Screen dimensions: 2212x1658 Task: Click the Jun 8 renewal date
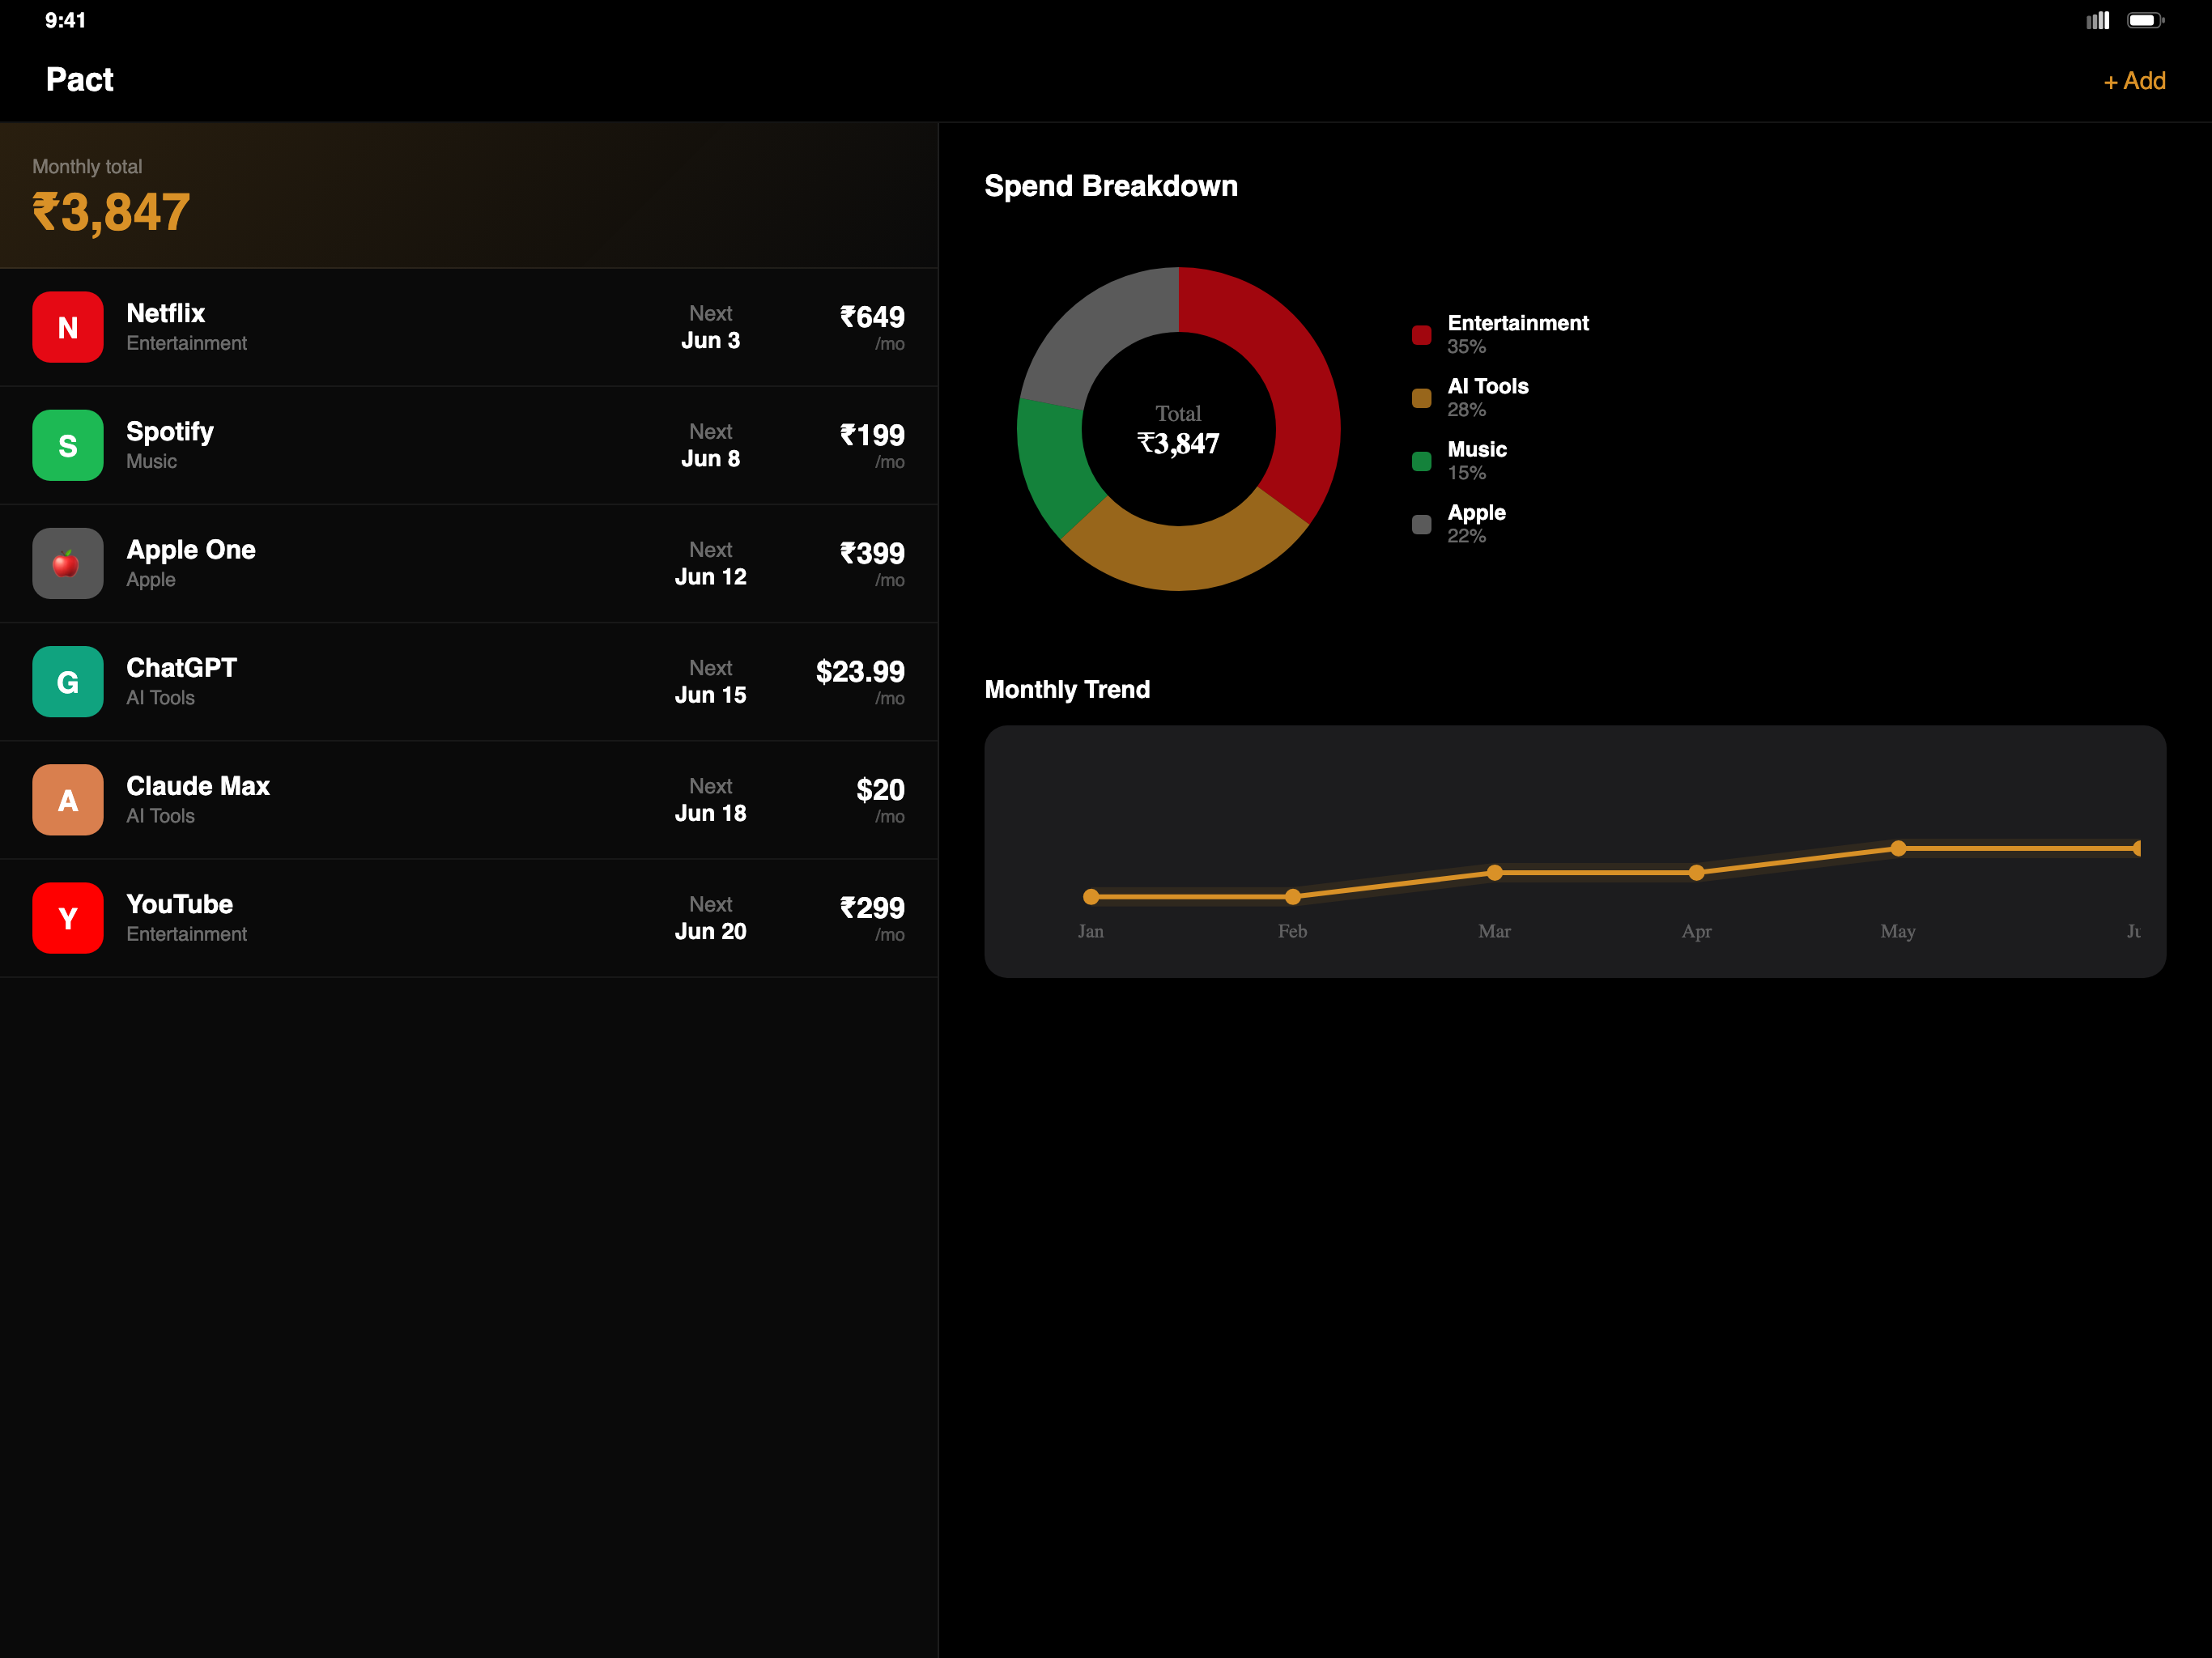tap(711, 459)
